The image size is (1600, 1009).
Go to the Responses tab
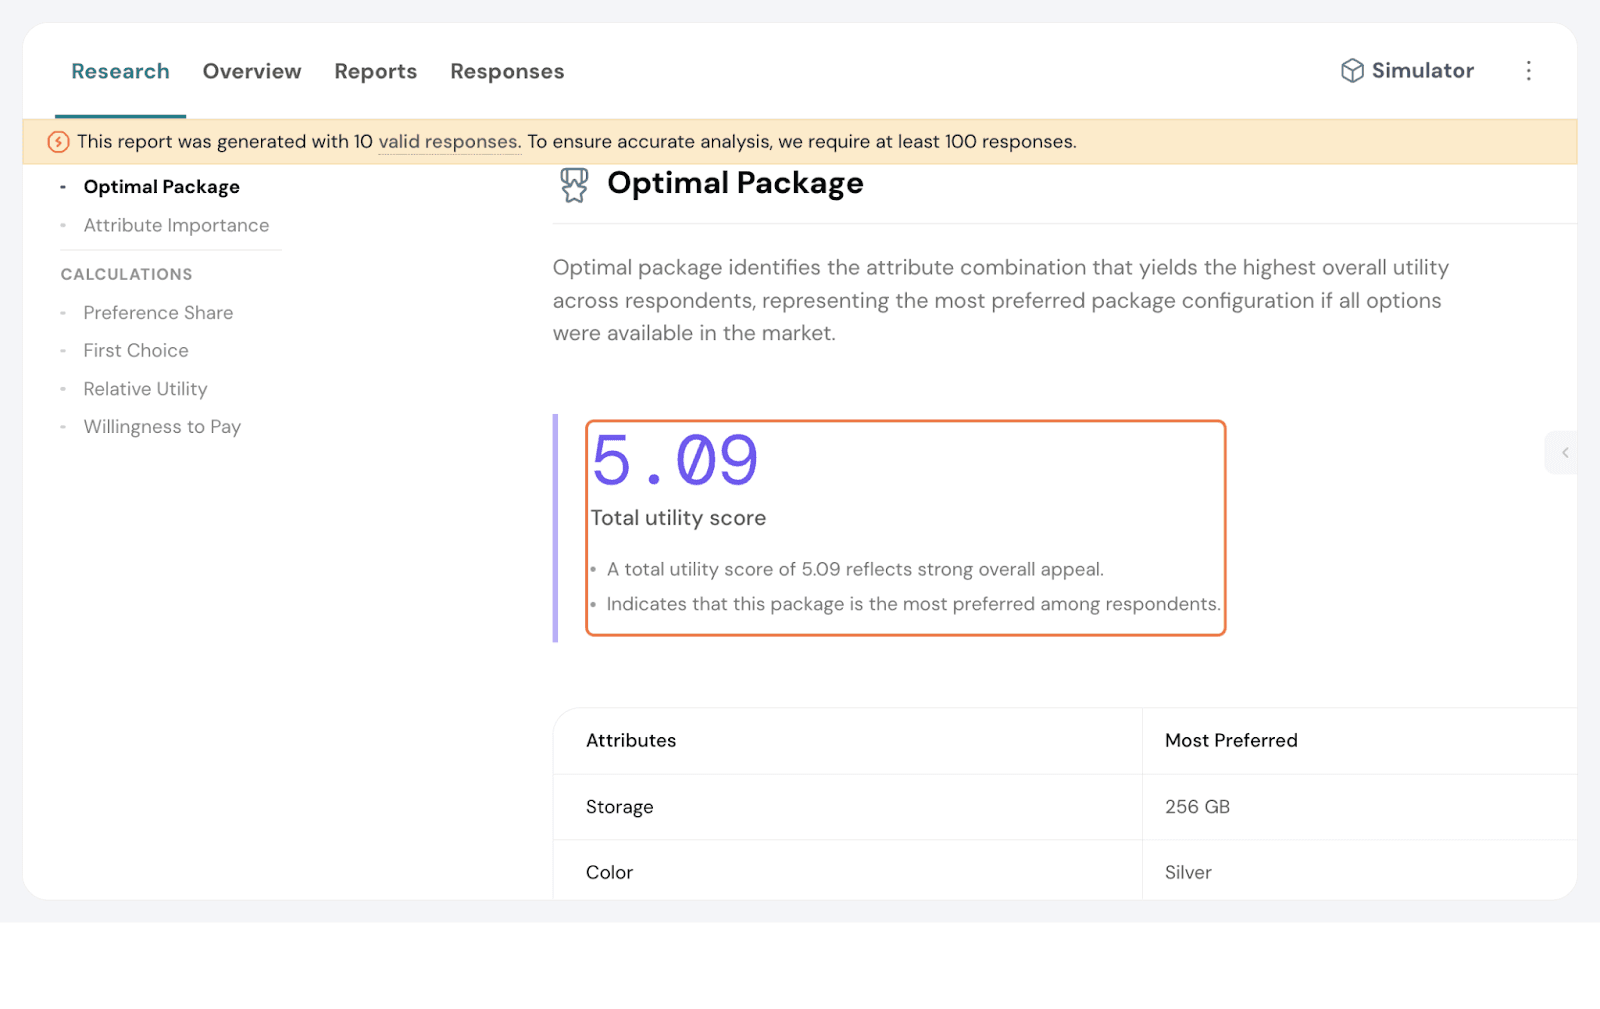coord(507,72)
